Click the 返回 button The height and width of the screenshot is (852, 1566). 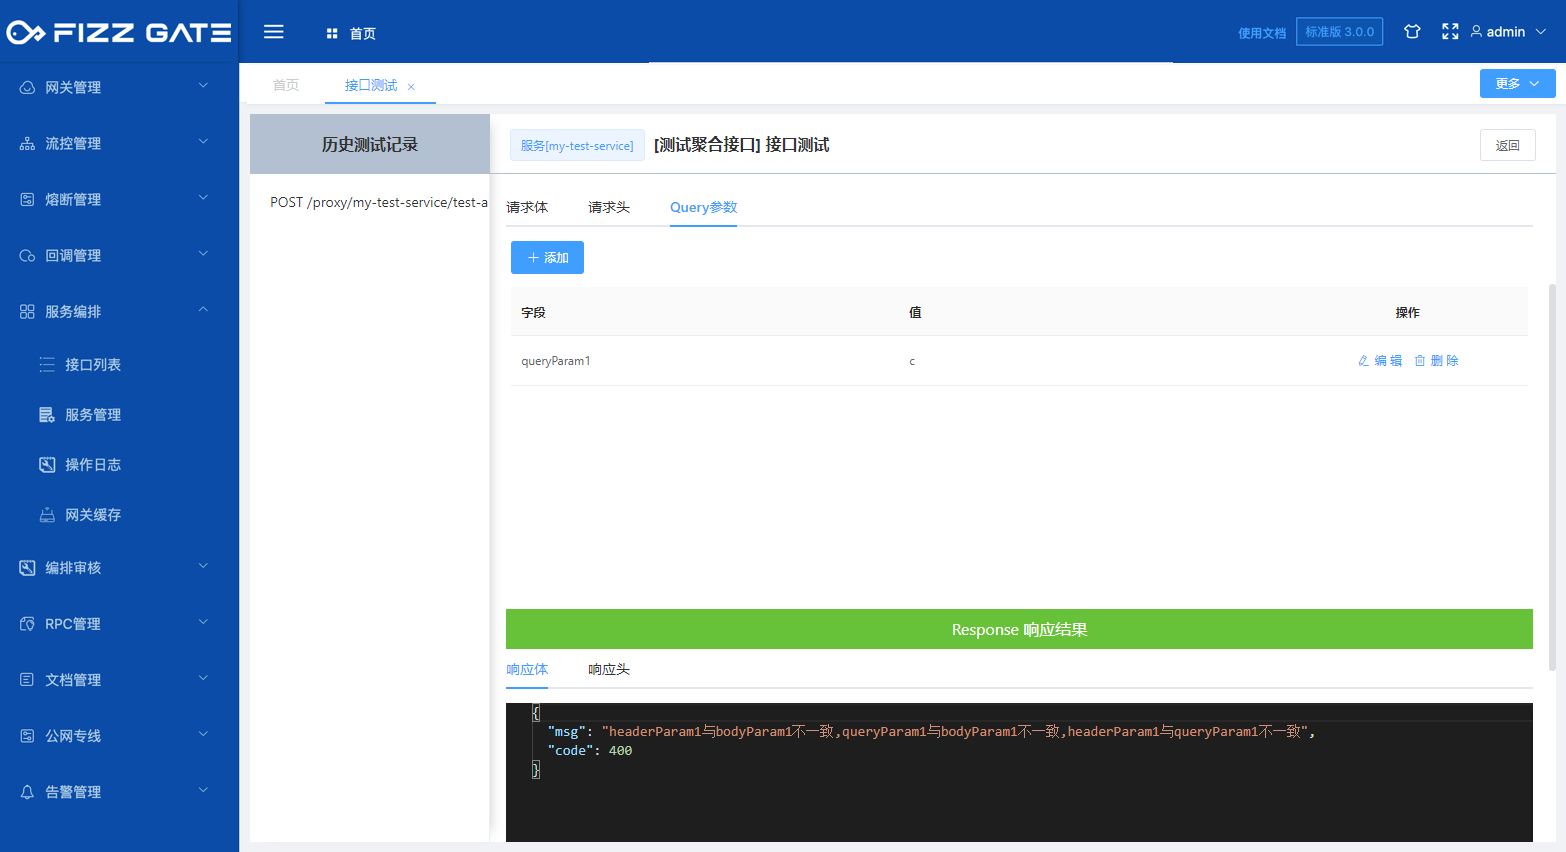tap(1507, 146)
